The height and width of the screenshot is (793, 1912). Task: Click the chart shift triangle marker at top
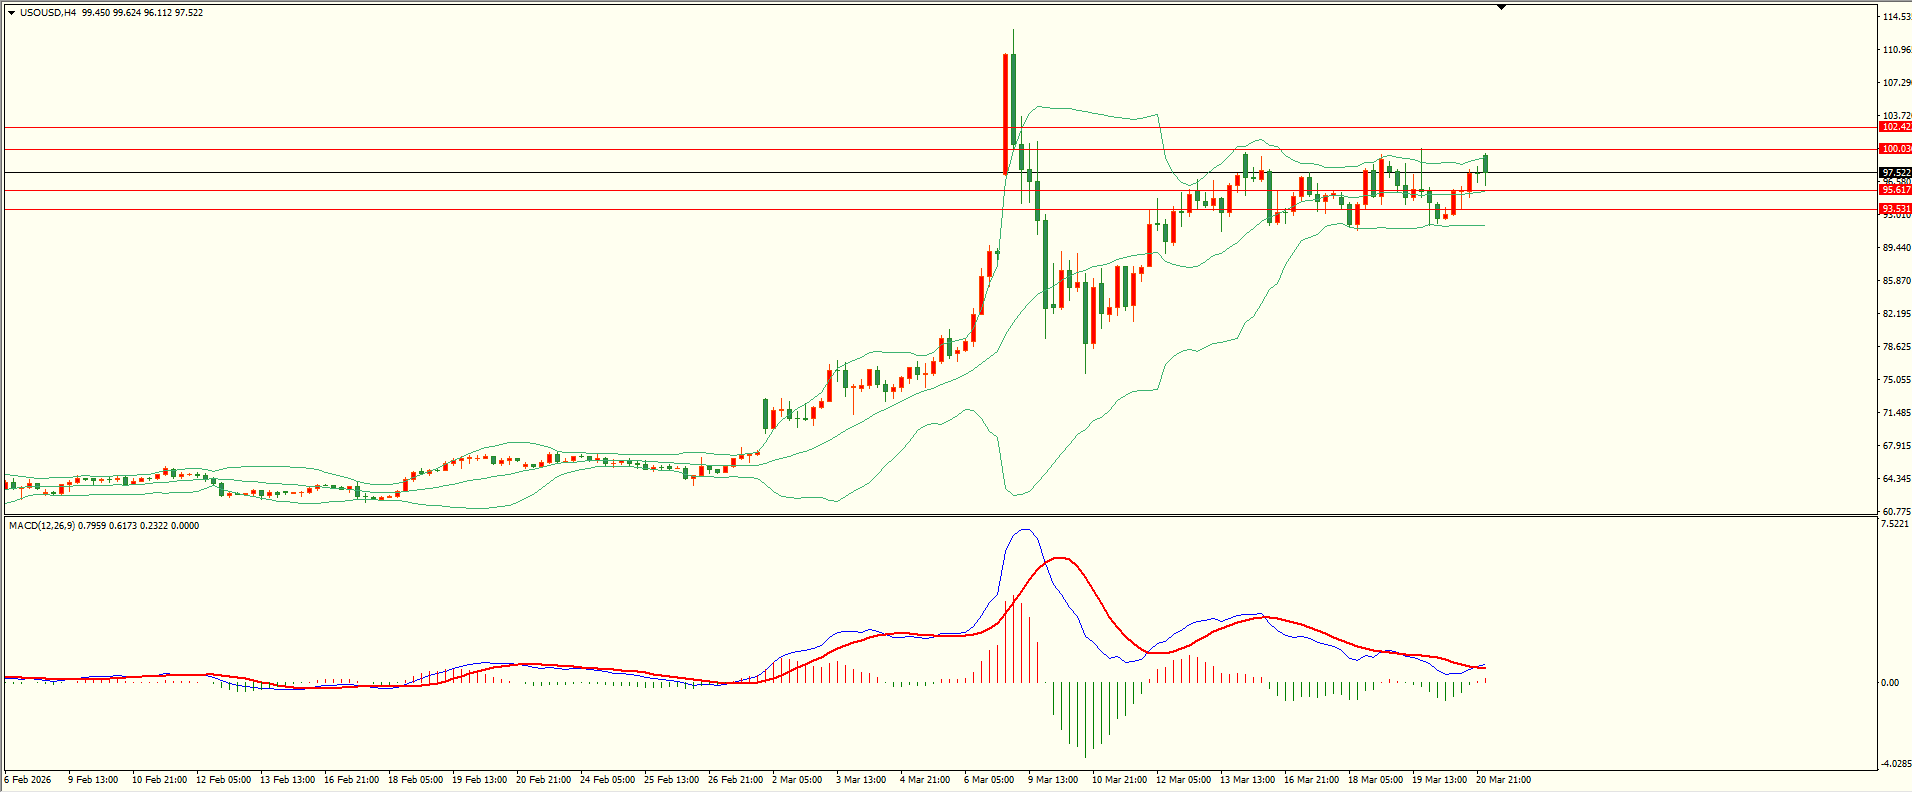tap(1501, 7)
